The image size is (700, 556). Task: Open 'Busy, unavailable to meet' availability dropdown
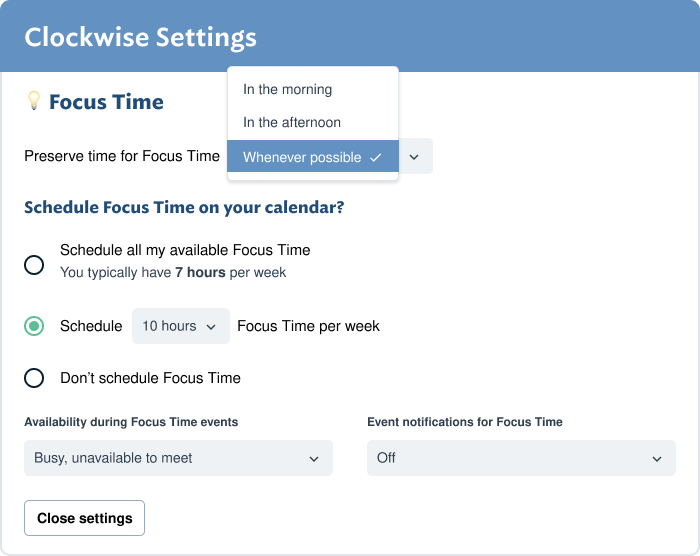(179, 458)
